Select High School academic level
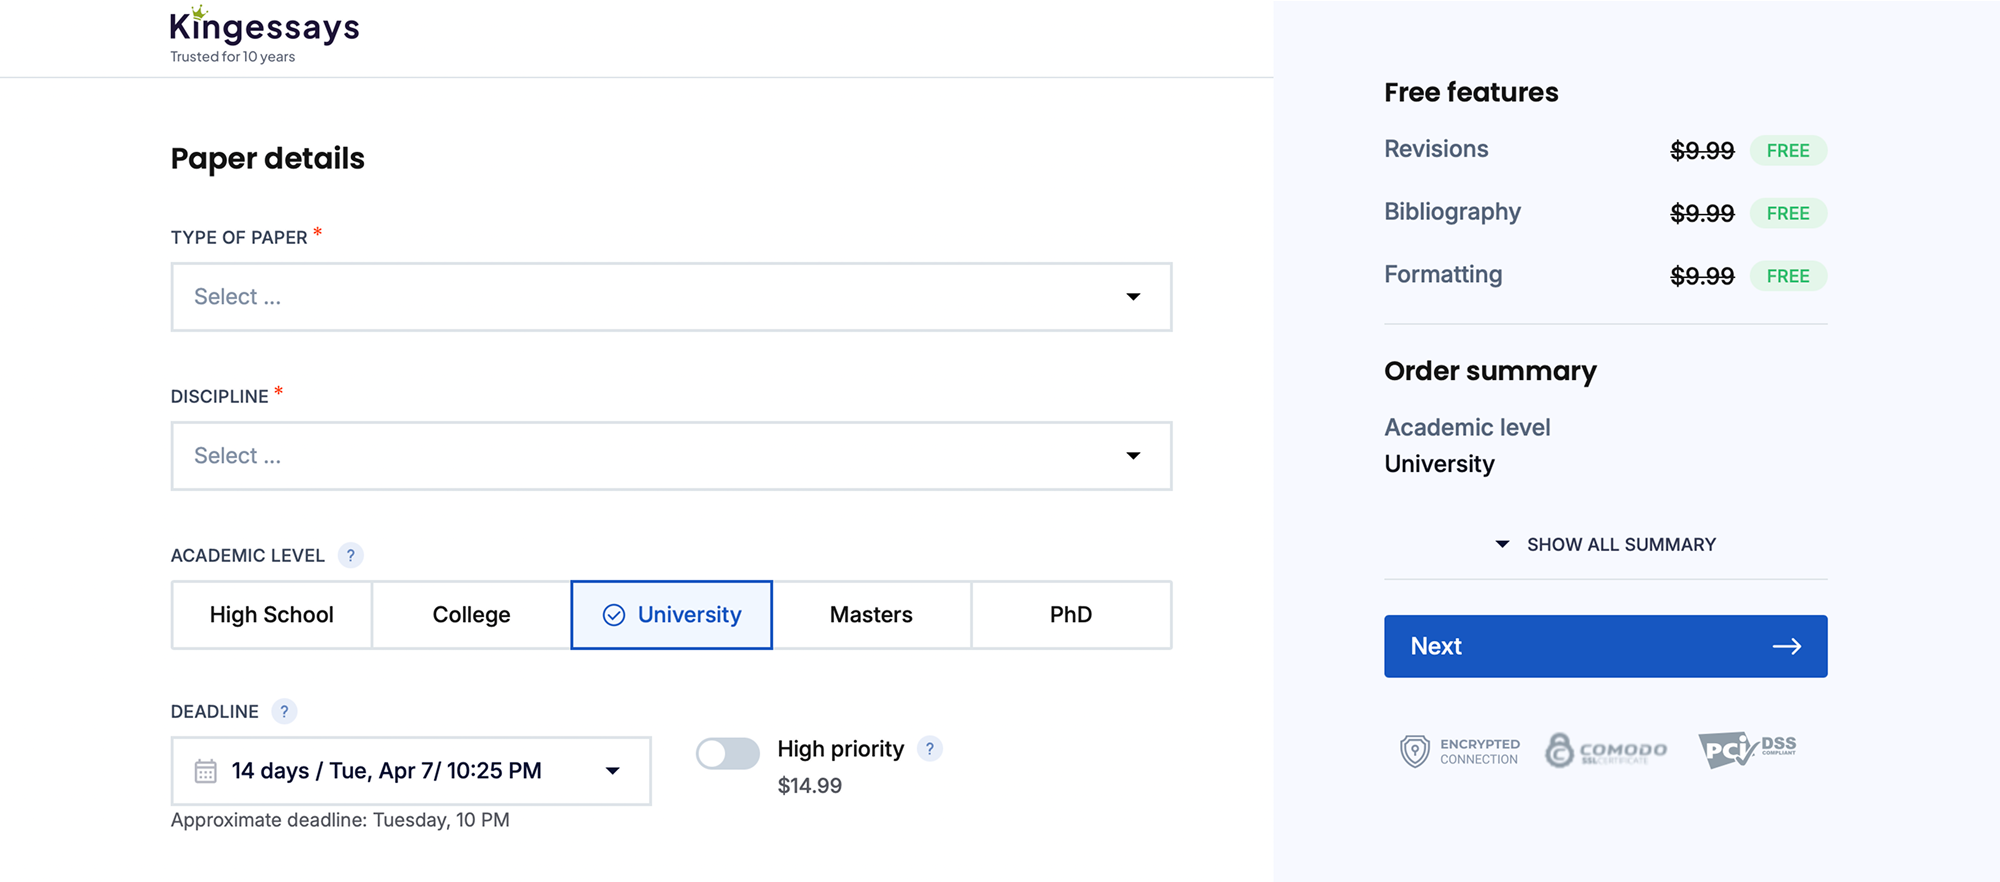Image resolution: width=2000 pixels, height=882 pixels. tap(272, 615)
